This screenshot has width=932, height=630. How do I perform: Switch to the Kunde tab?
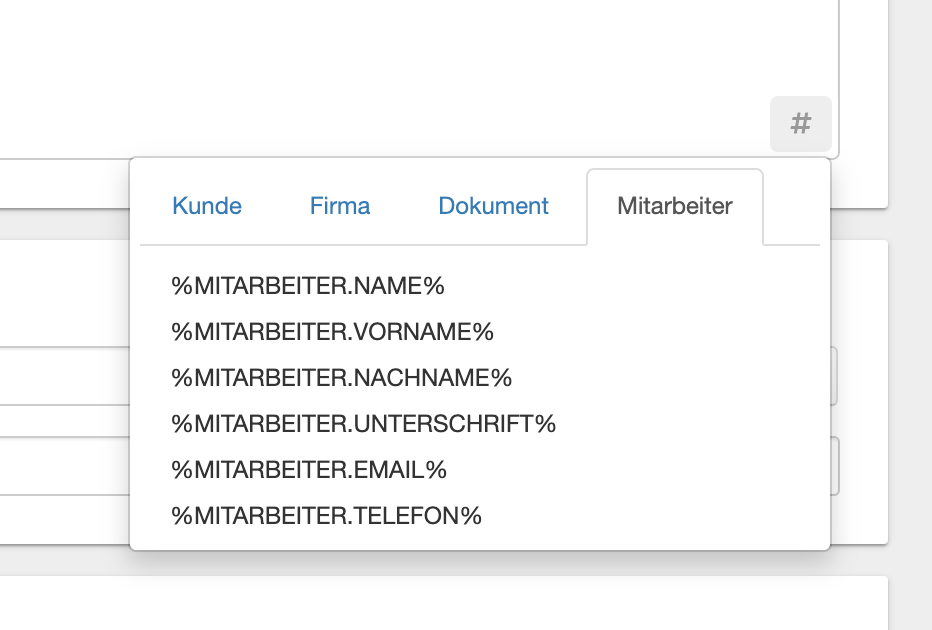207,206
